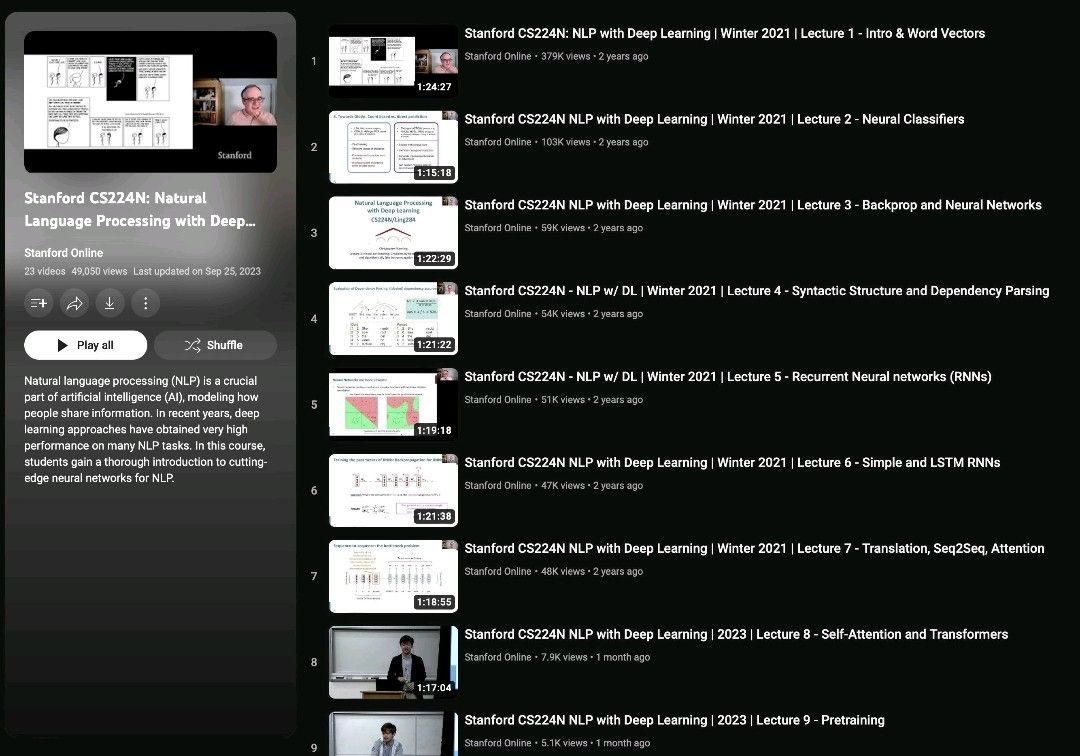
Task: Click the 1:24:27 duration badge
Action: point(434,87)
